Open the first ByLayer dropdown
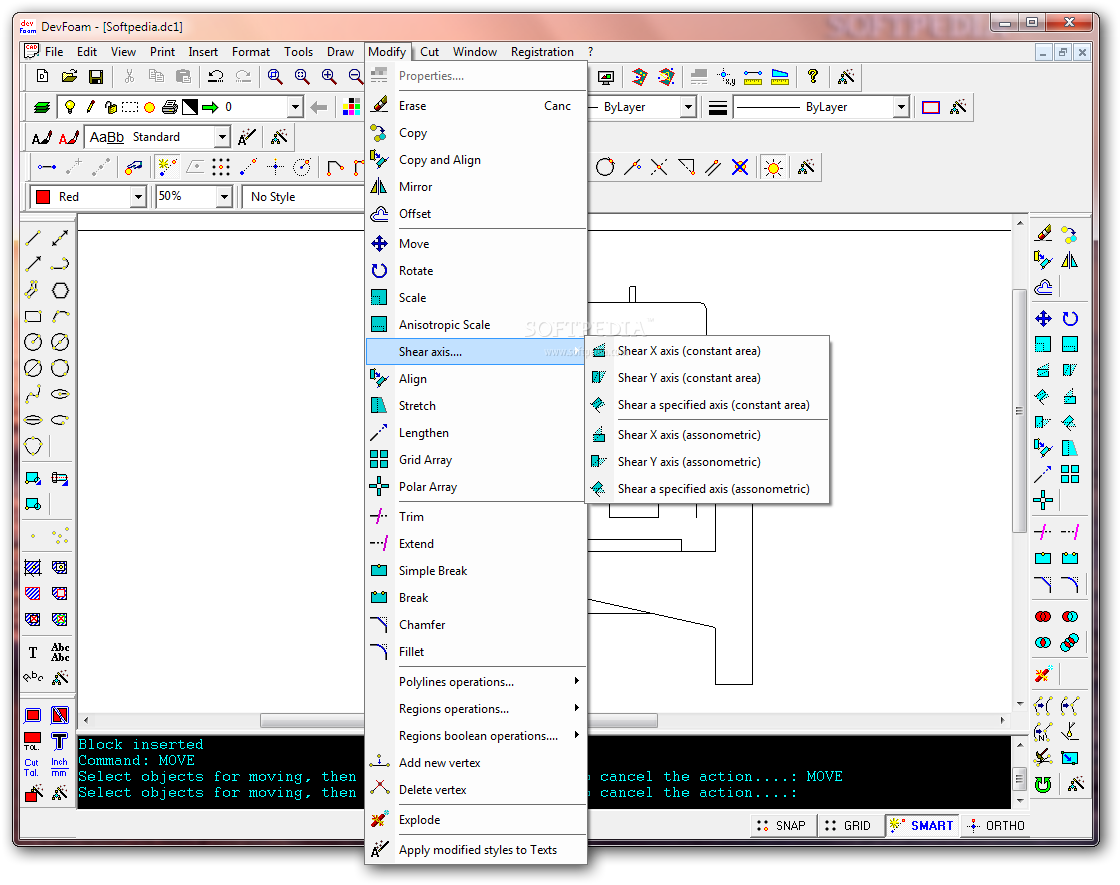The height and width of the screenshot is (885, 1120). pos(688,107)
